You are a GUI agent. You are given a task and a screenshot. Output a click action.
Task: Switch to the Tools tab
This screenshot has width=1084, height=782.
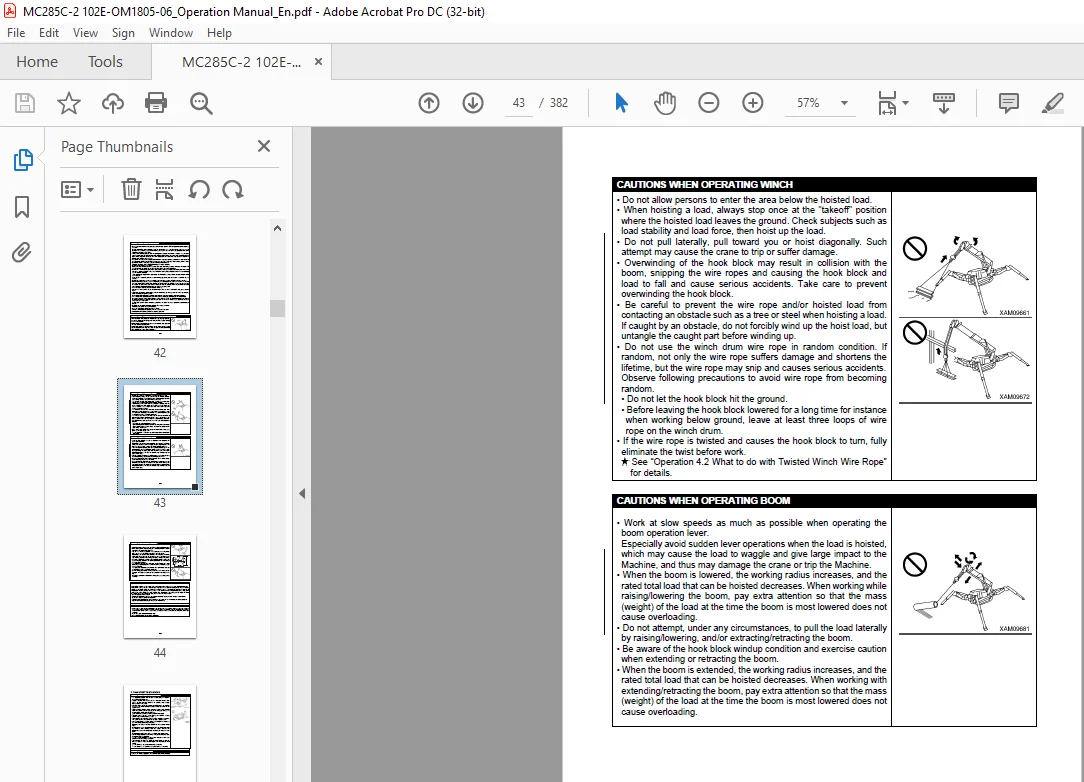click(x=105, y=62)
